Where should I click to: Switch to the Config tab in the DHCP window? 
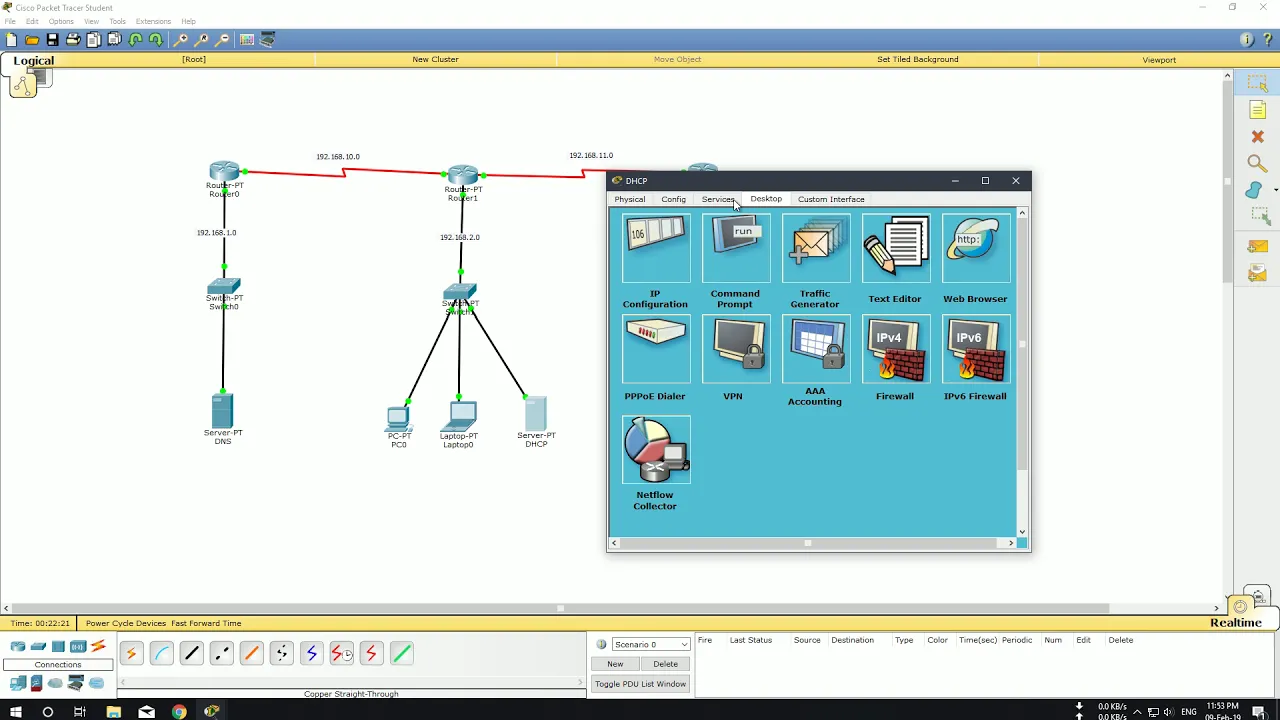point(673,199)
